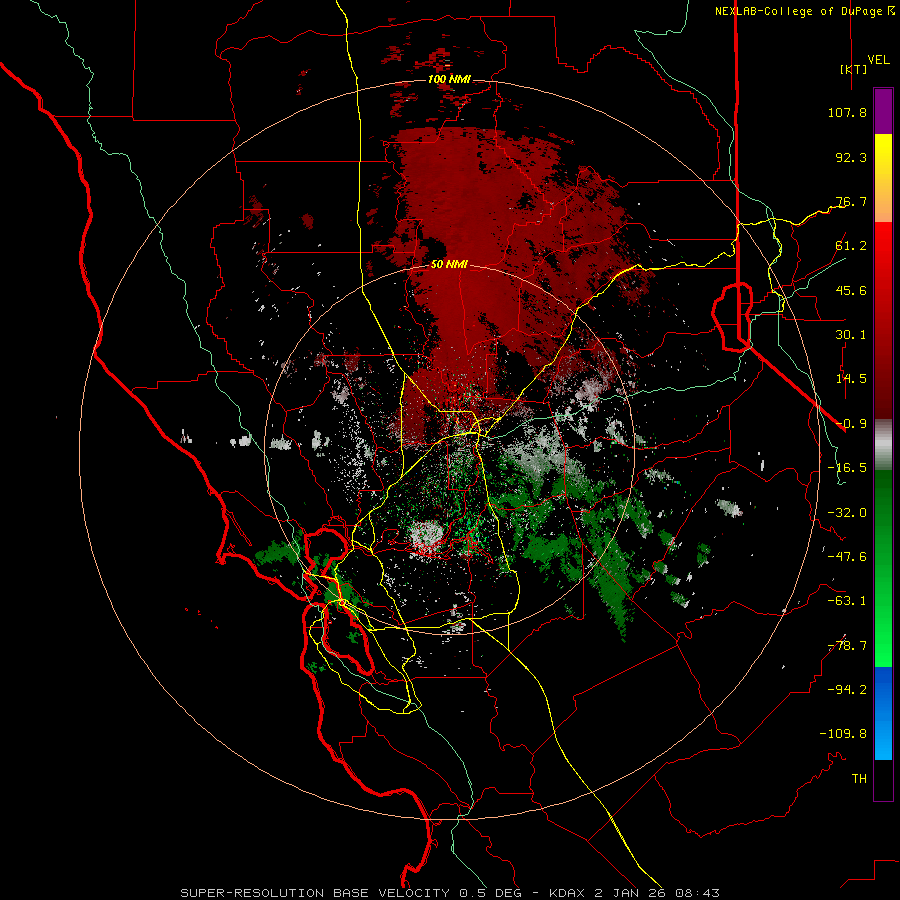Screen dimensions: 900x900
Task: Select the 30.1 velocity scale value
Action: tap(851, 335)
